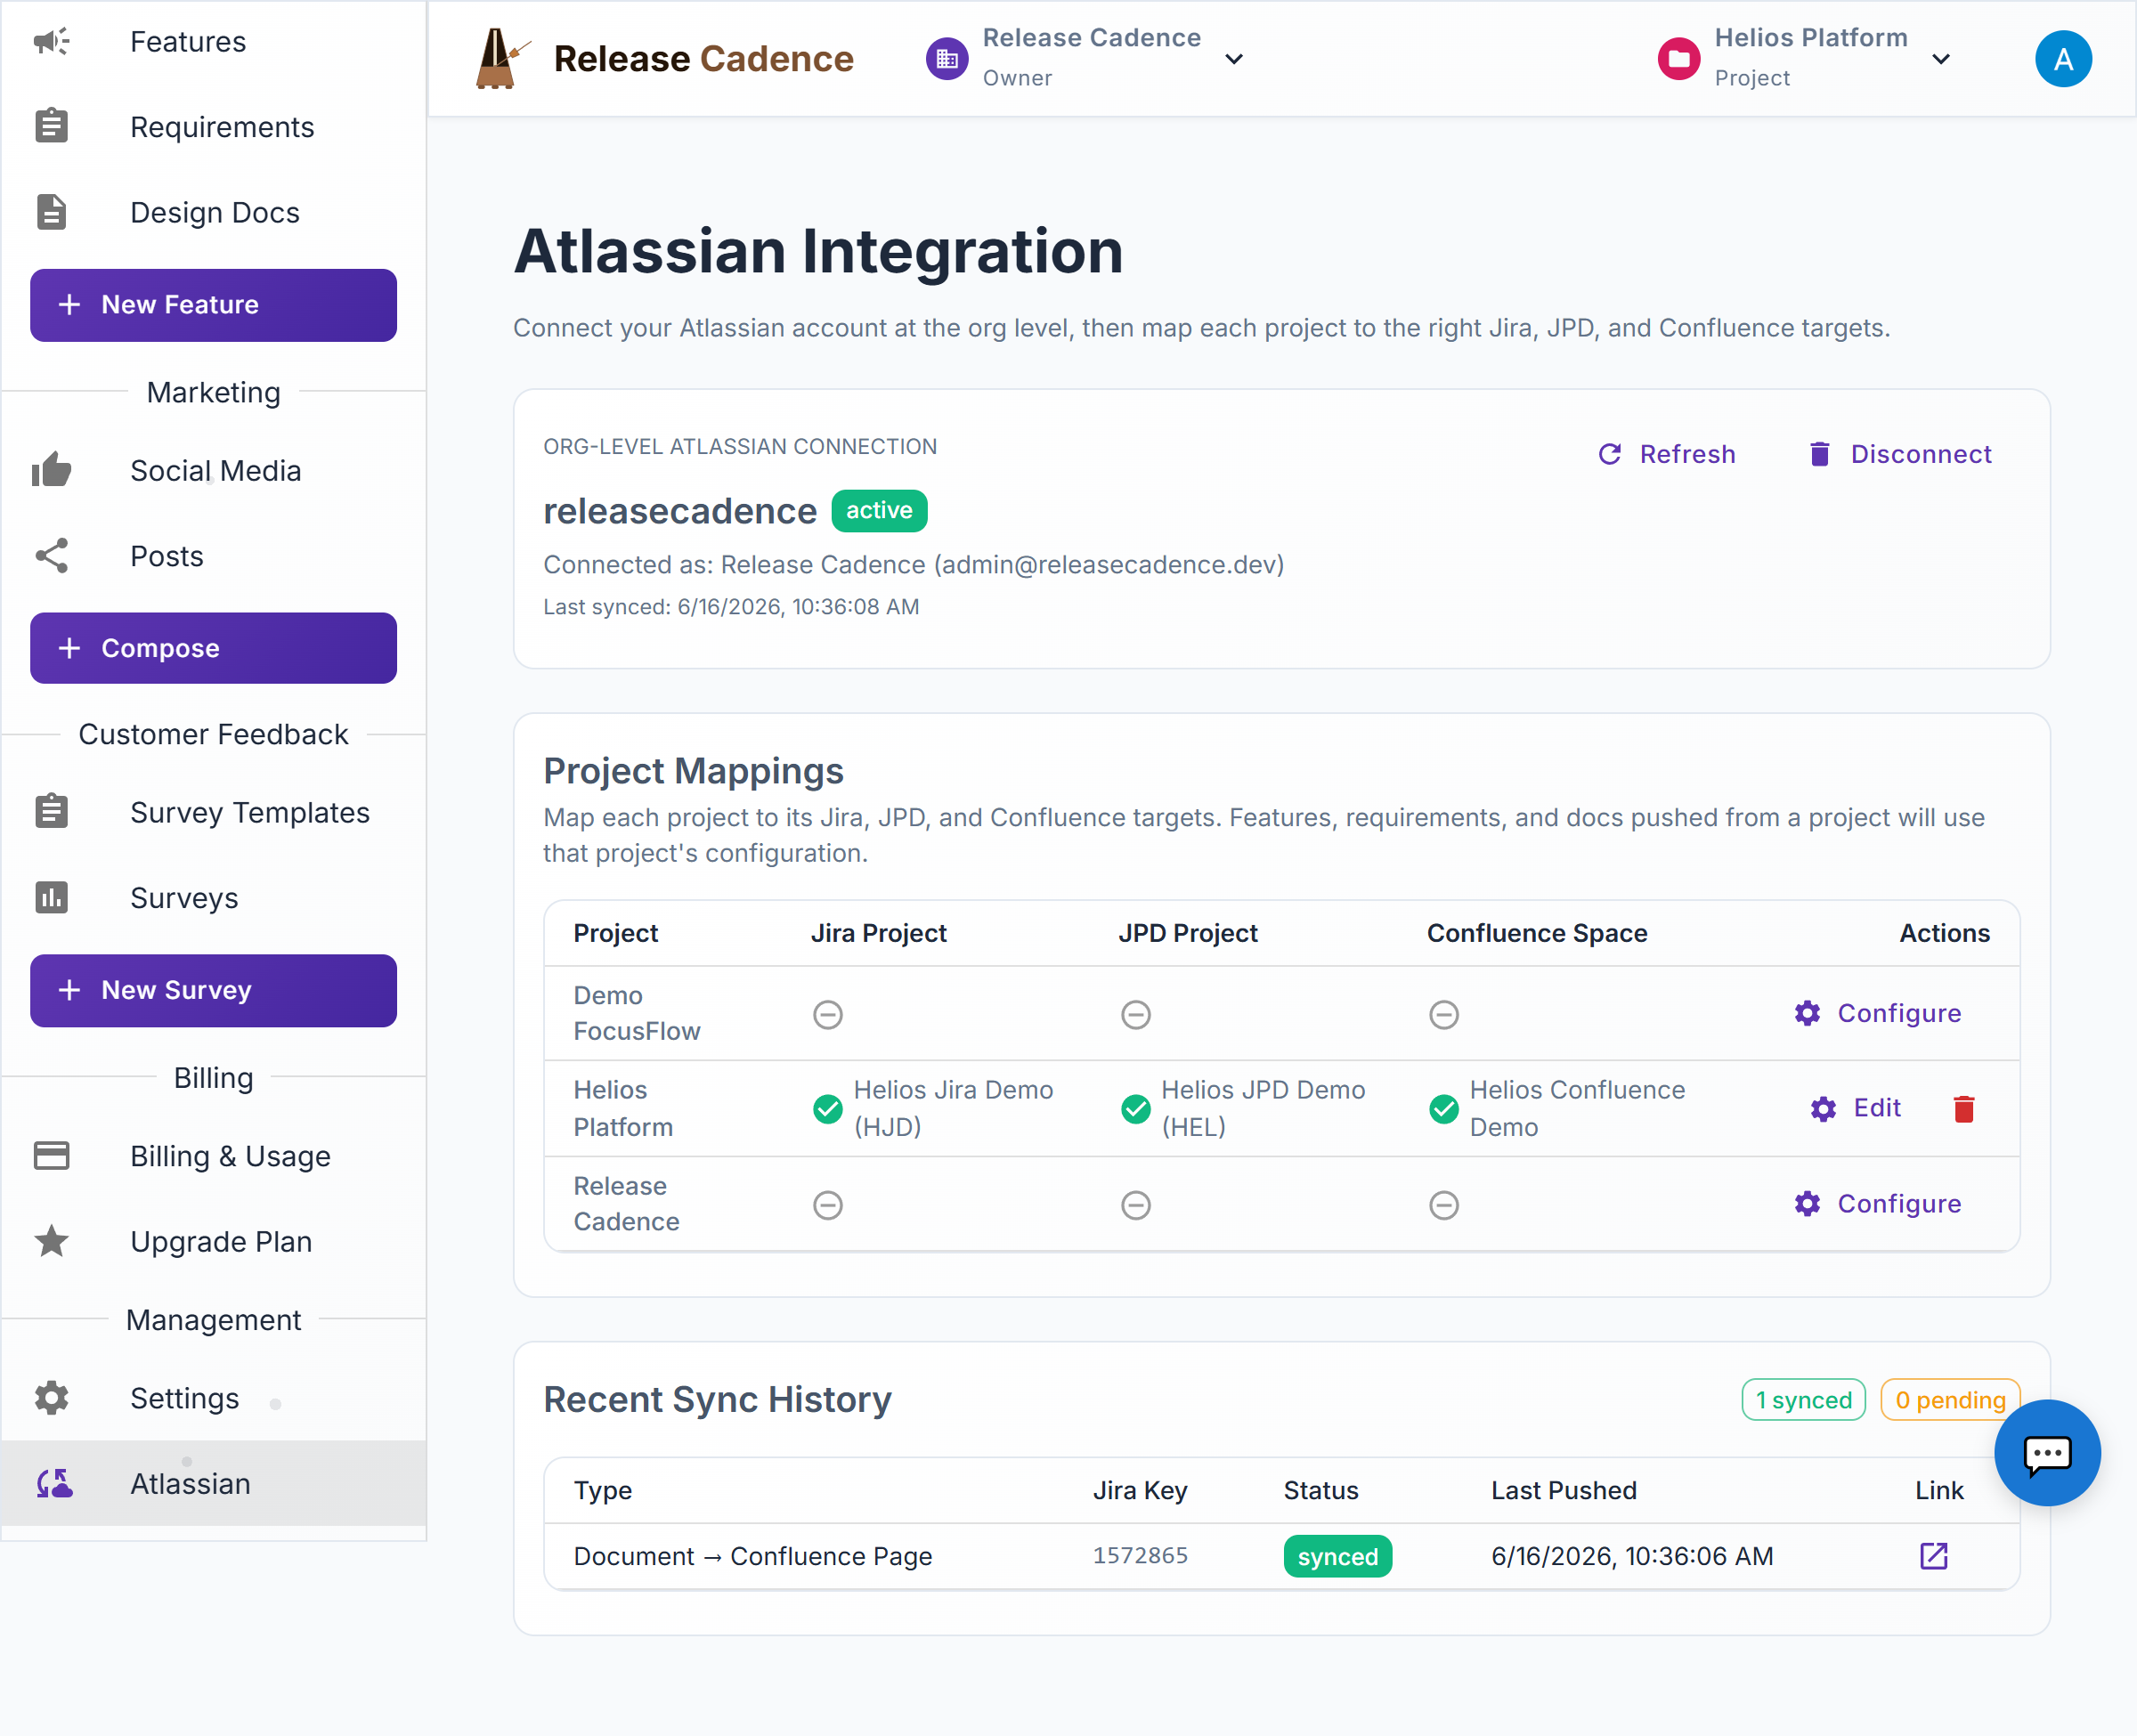Open the Upgrade Plan page
The image size is (2137, 1736).
[214, 1240]
